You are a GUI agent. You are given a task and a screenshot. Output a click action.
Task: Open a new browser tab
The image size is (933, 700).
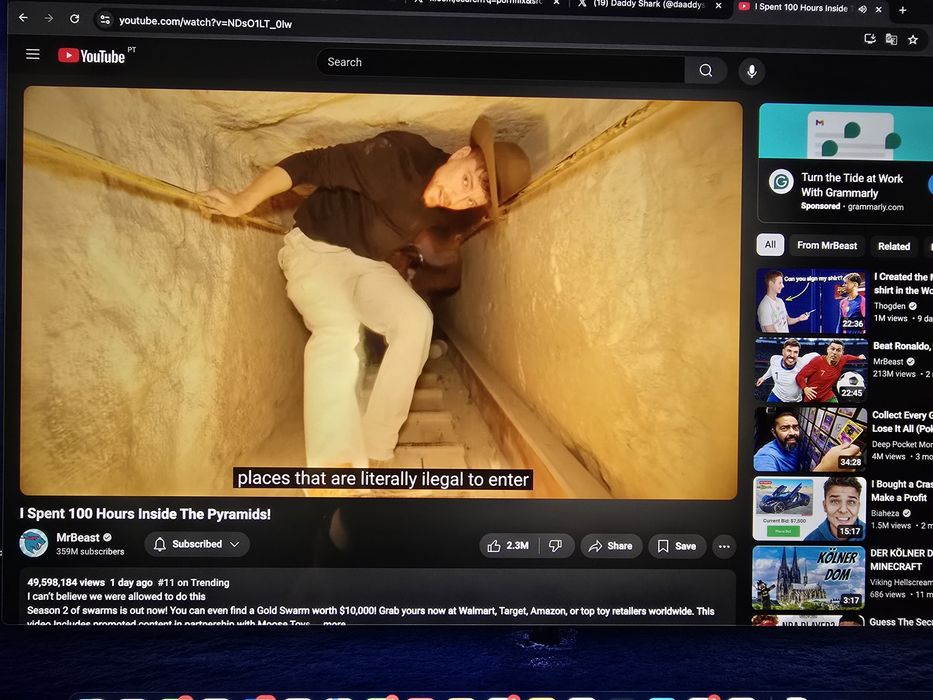point(903,10)
